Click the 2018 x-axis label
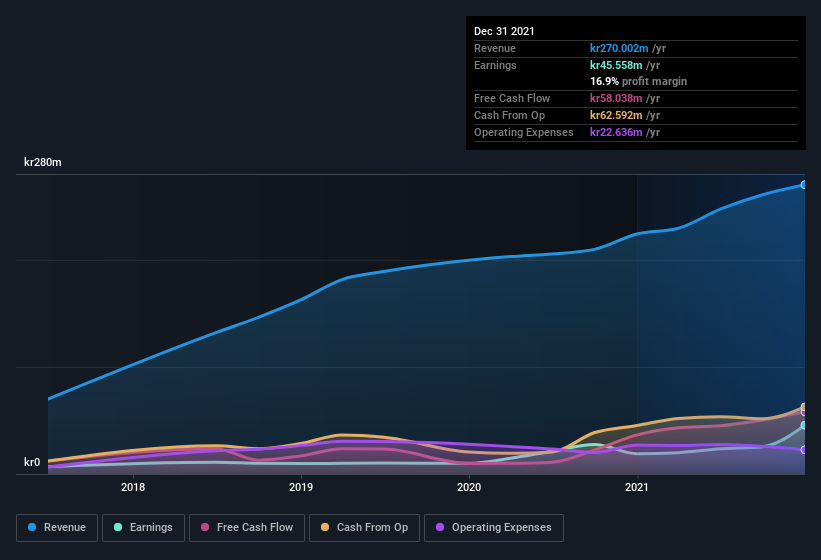The width and height of the screenshot is (821, 560). coord(133,487)
